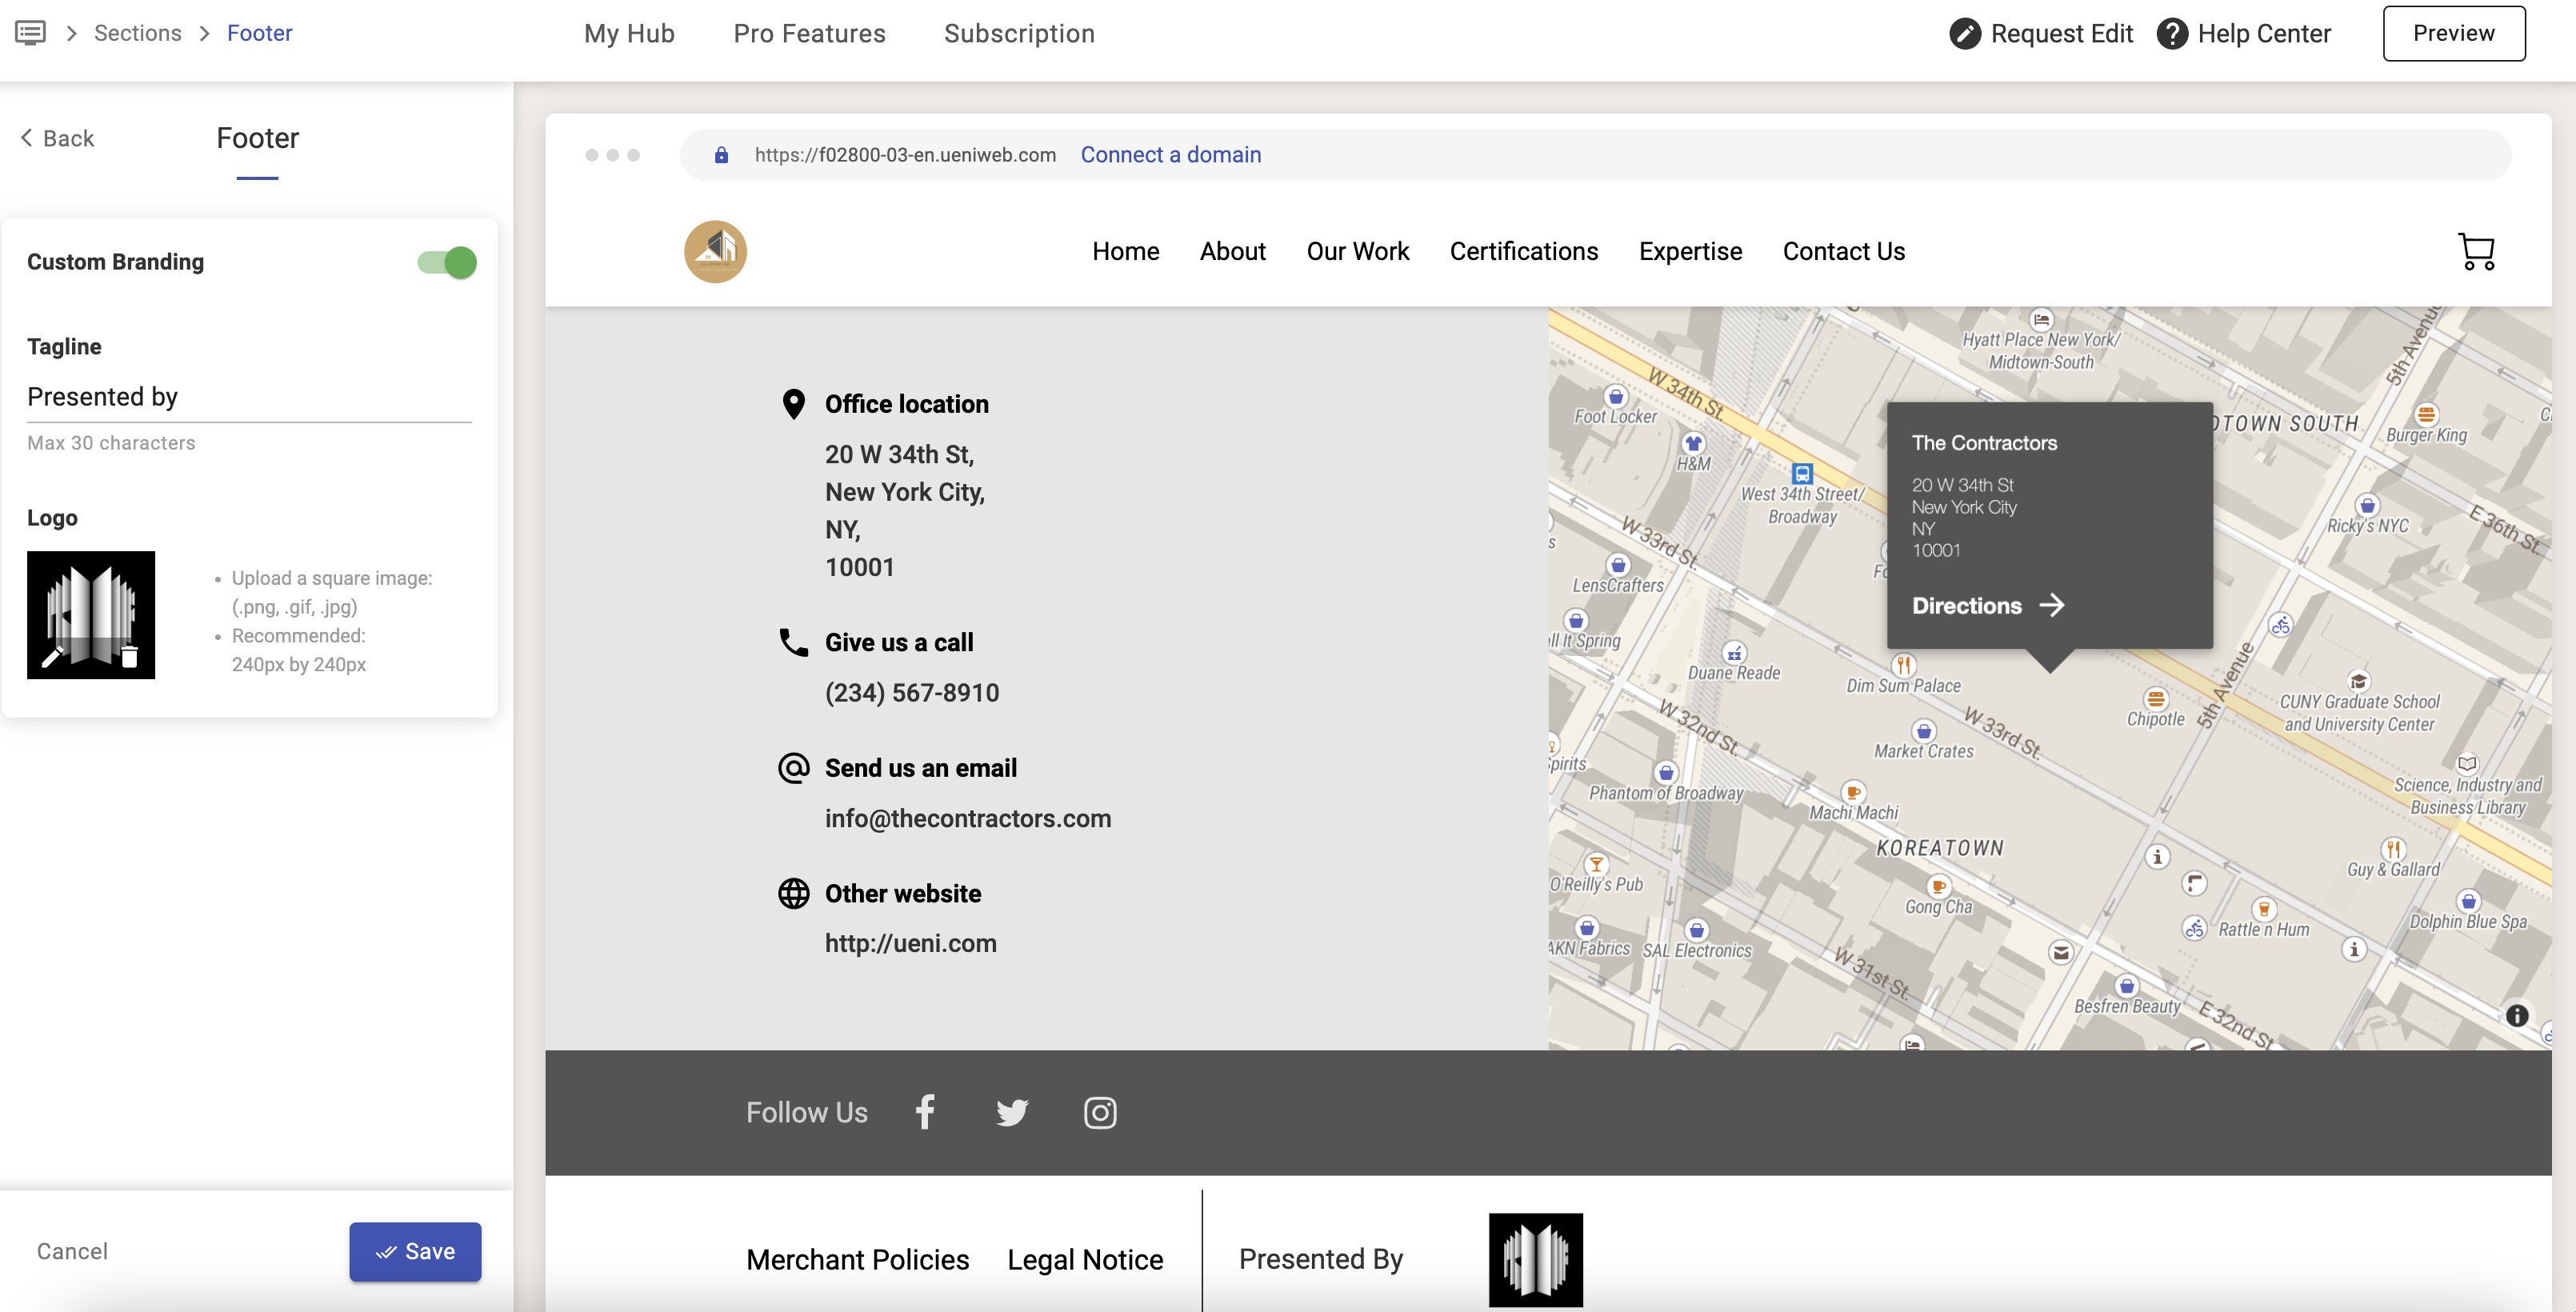The height and width of the screenshot is (1312, 2576).
Task: Click the Tagline input field
Action: tap(248, 397)
